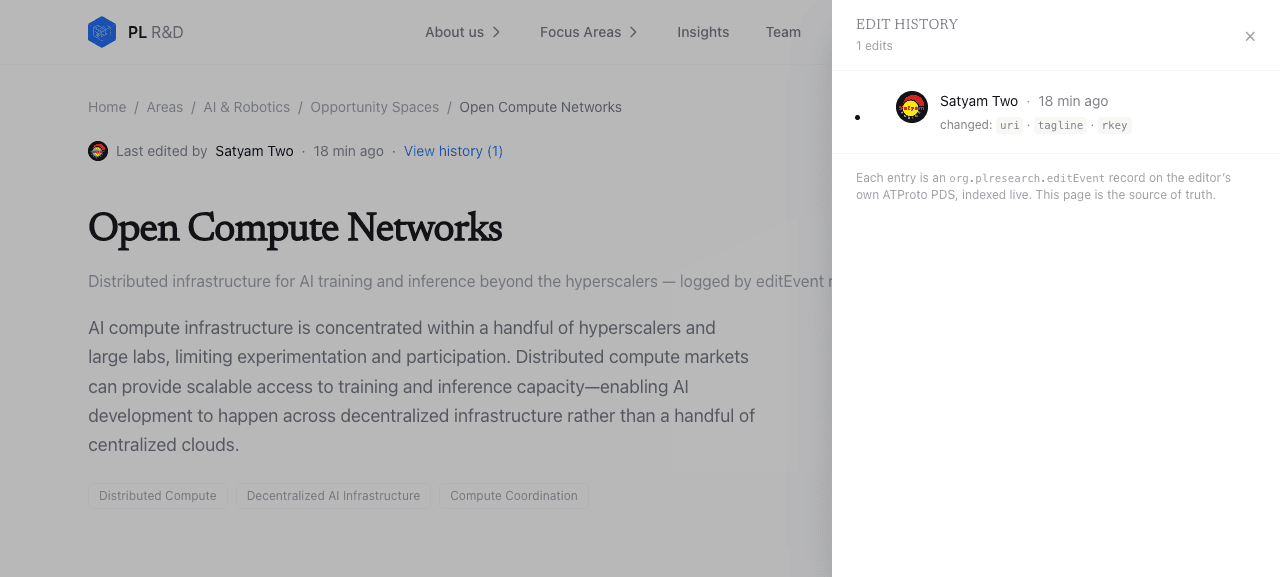Close the Edit History panel
Viewport: 1280px width, 577px height.
click(1250, 37)
